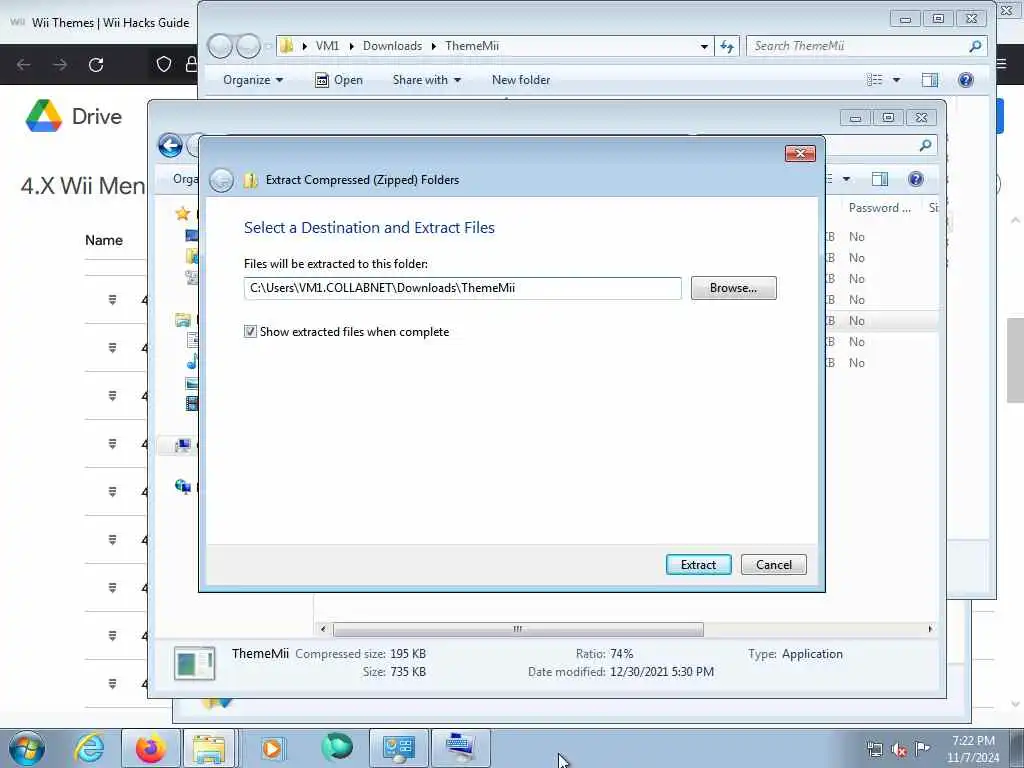The height and width of the screenshot is (768, 1024).
Task: Select Downloads in the breadcrumb path
Action: tap(392, 46)
